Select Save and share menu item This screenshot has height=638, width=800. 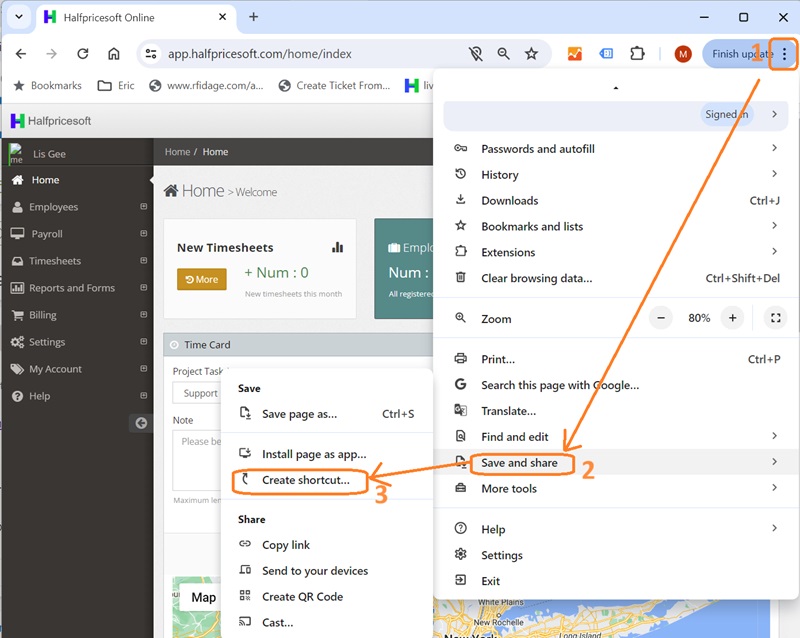[521, 463]
